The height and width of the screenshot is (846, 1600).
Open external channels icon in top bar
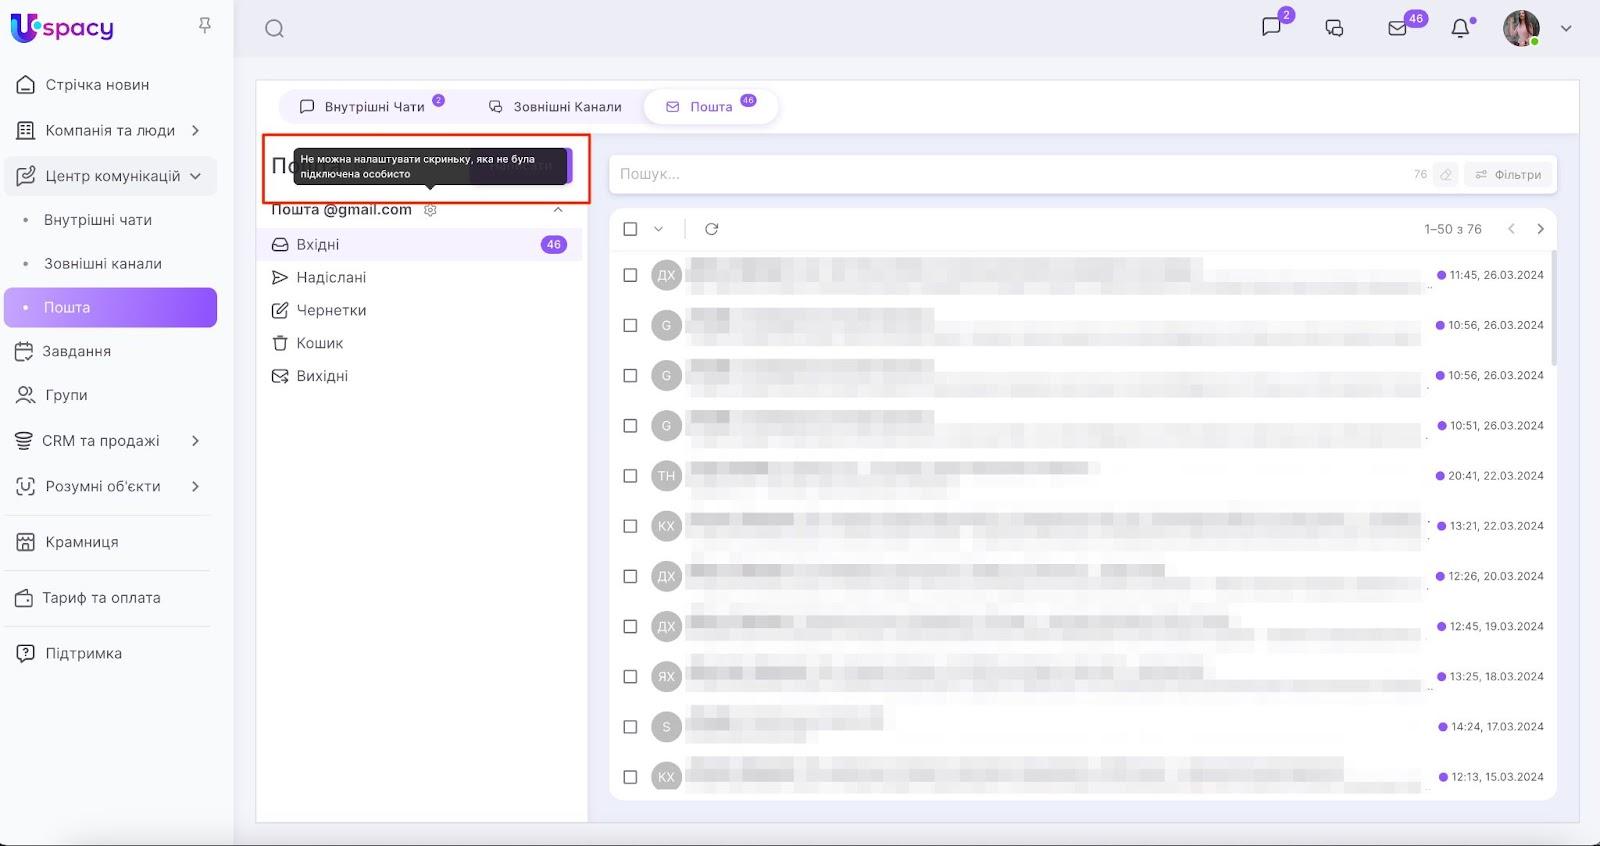[x=1334, y=28]
